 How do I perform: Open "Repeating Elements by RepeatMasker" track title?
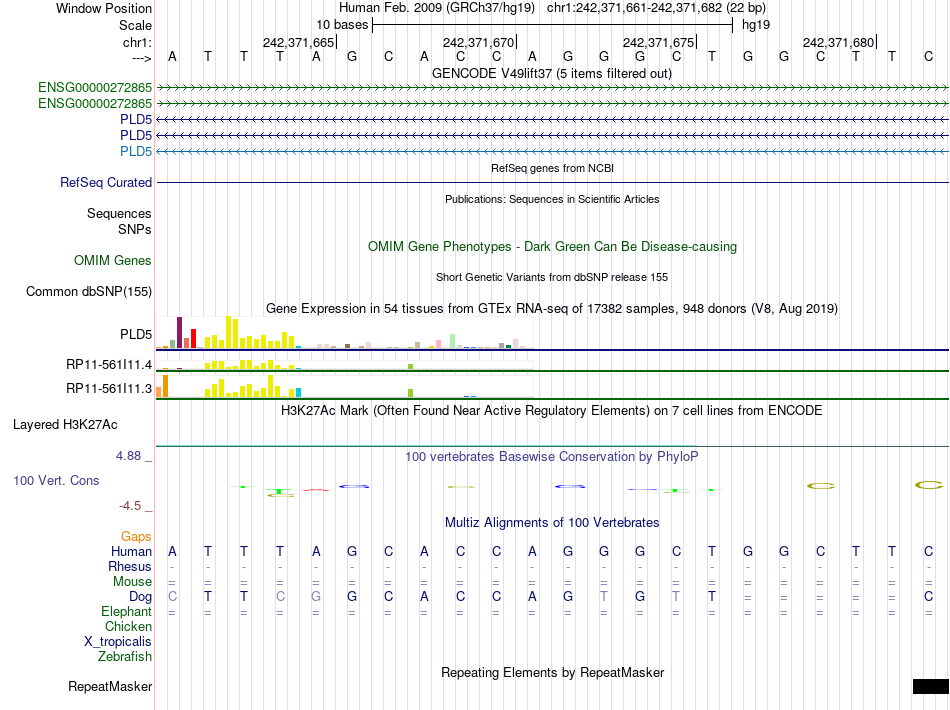tap(552, 672)
